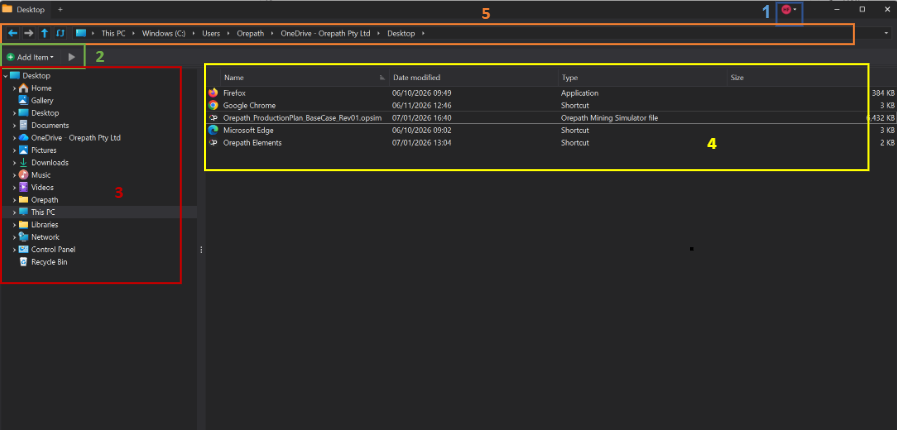The height and width of the screenshot is (430, 897).
Task: Expand the OneDrive - Orepath Pty Ltd node
Action: point(14,138)
